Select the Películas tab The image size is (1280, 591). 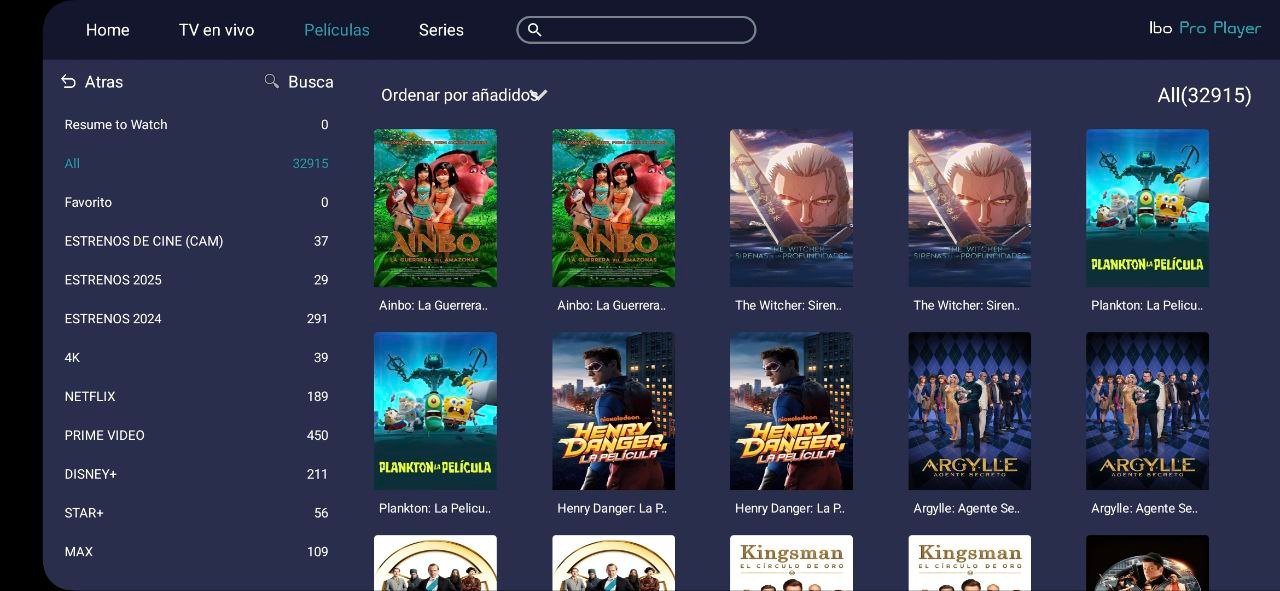(x=336, y=30)
